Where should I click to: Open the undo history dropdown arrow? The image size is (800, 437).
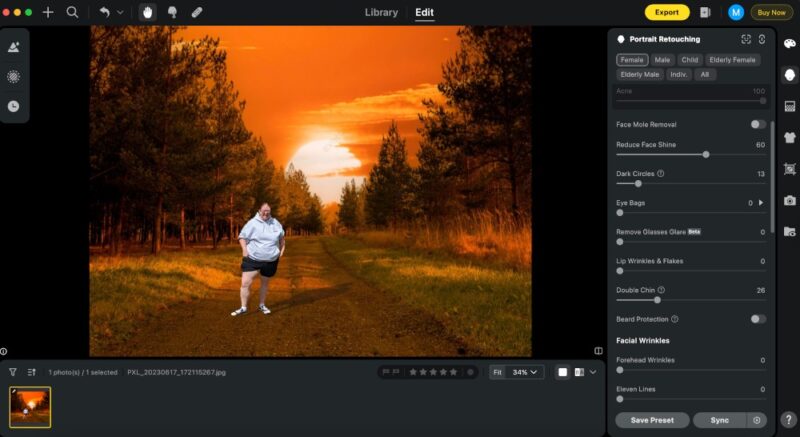121,12
